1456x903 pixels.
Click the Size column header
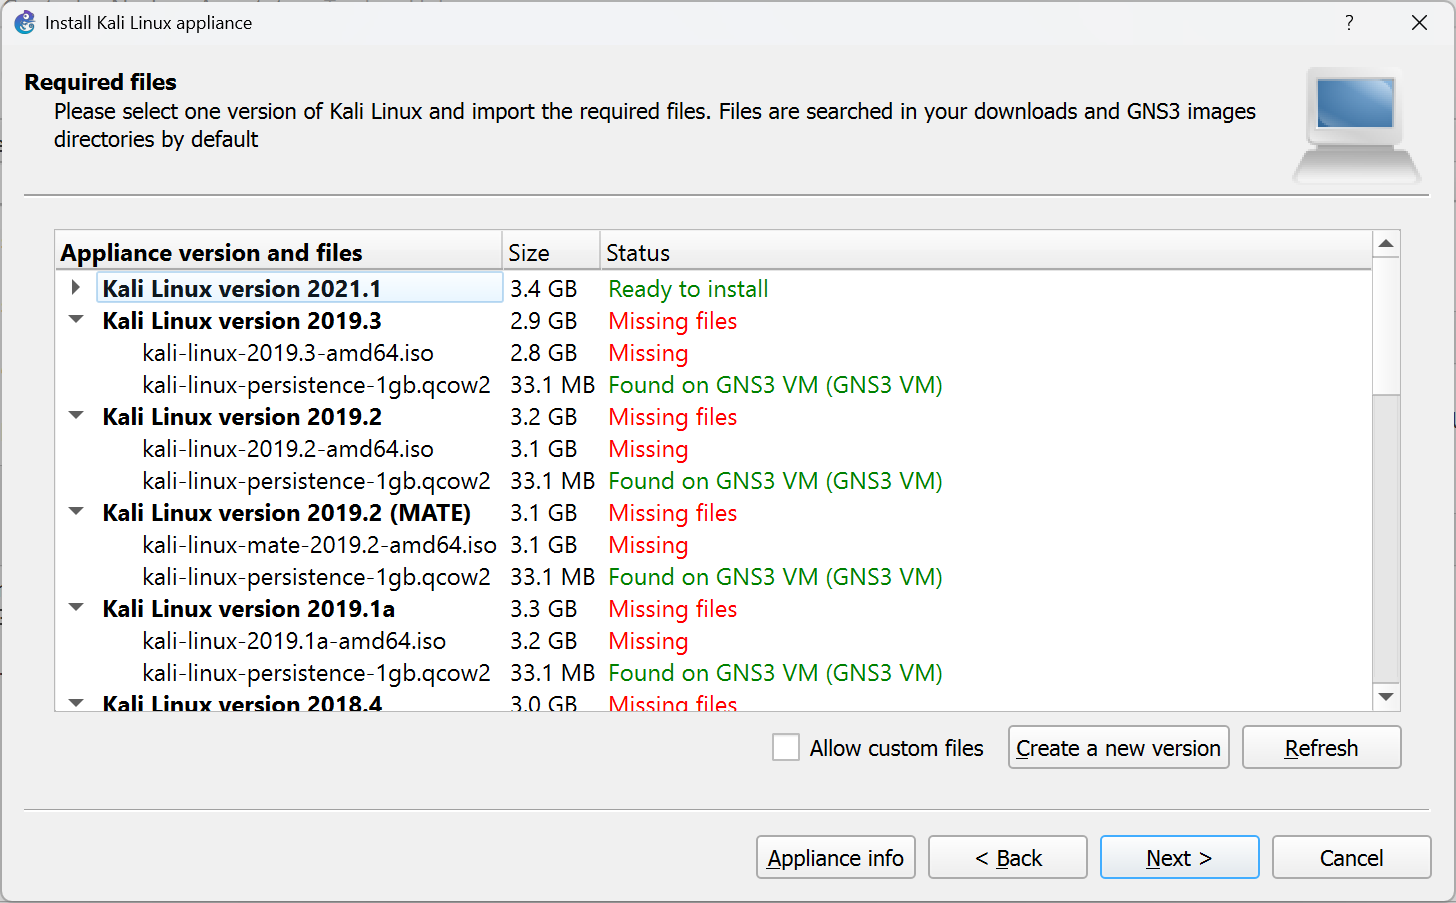pos(551,252)
